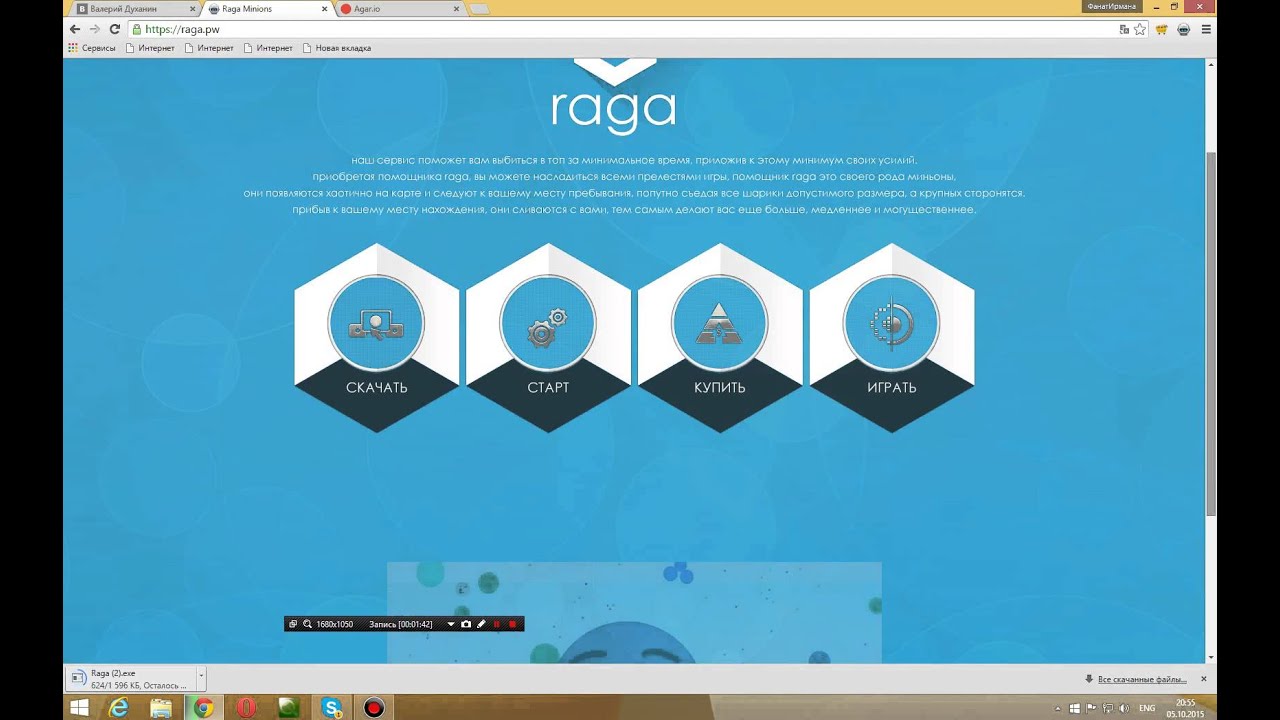
Task: Open the Chrome hamburger menu
Action: (1206, 29)
